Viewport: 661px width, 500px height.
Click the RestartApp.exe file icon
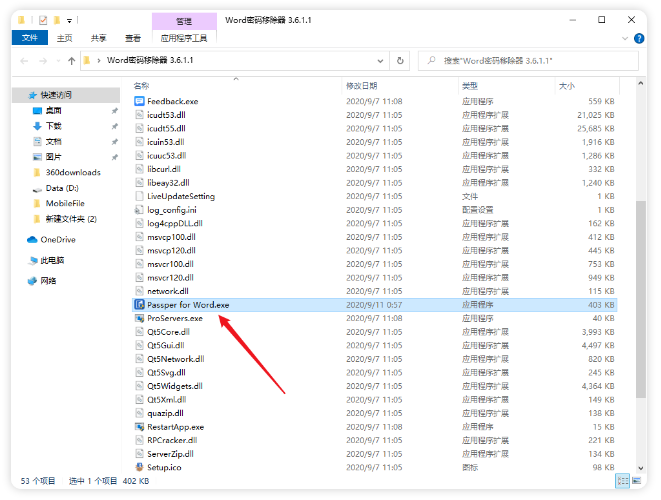point(139,426)
